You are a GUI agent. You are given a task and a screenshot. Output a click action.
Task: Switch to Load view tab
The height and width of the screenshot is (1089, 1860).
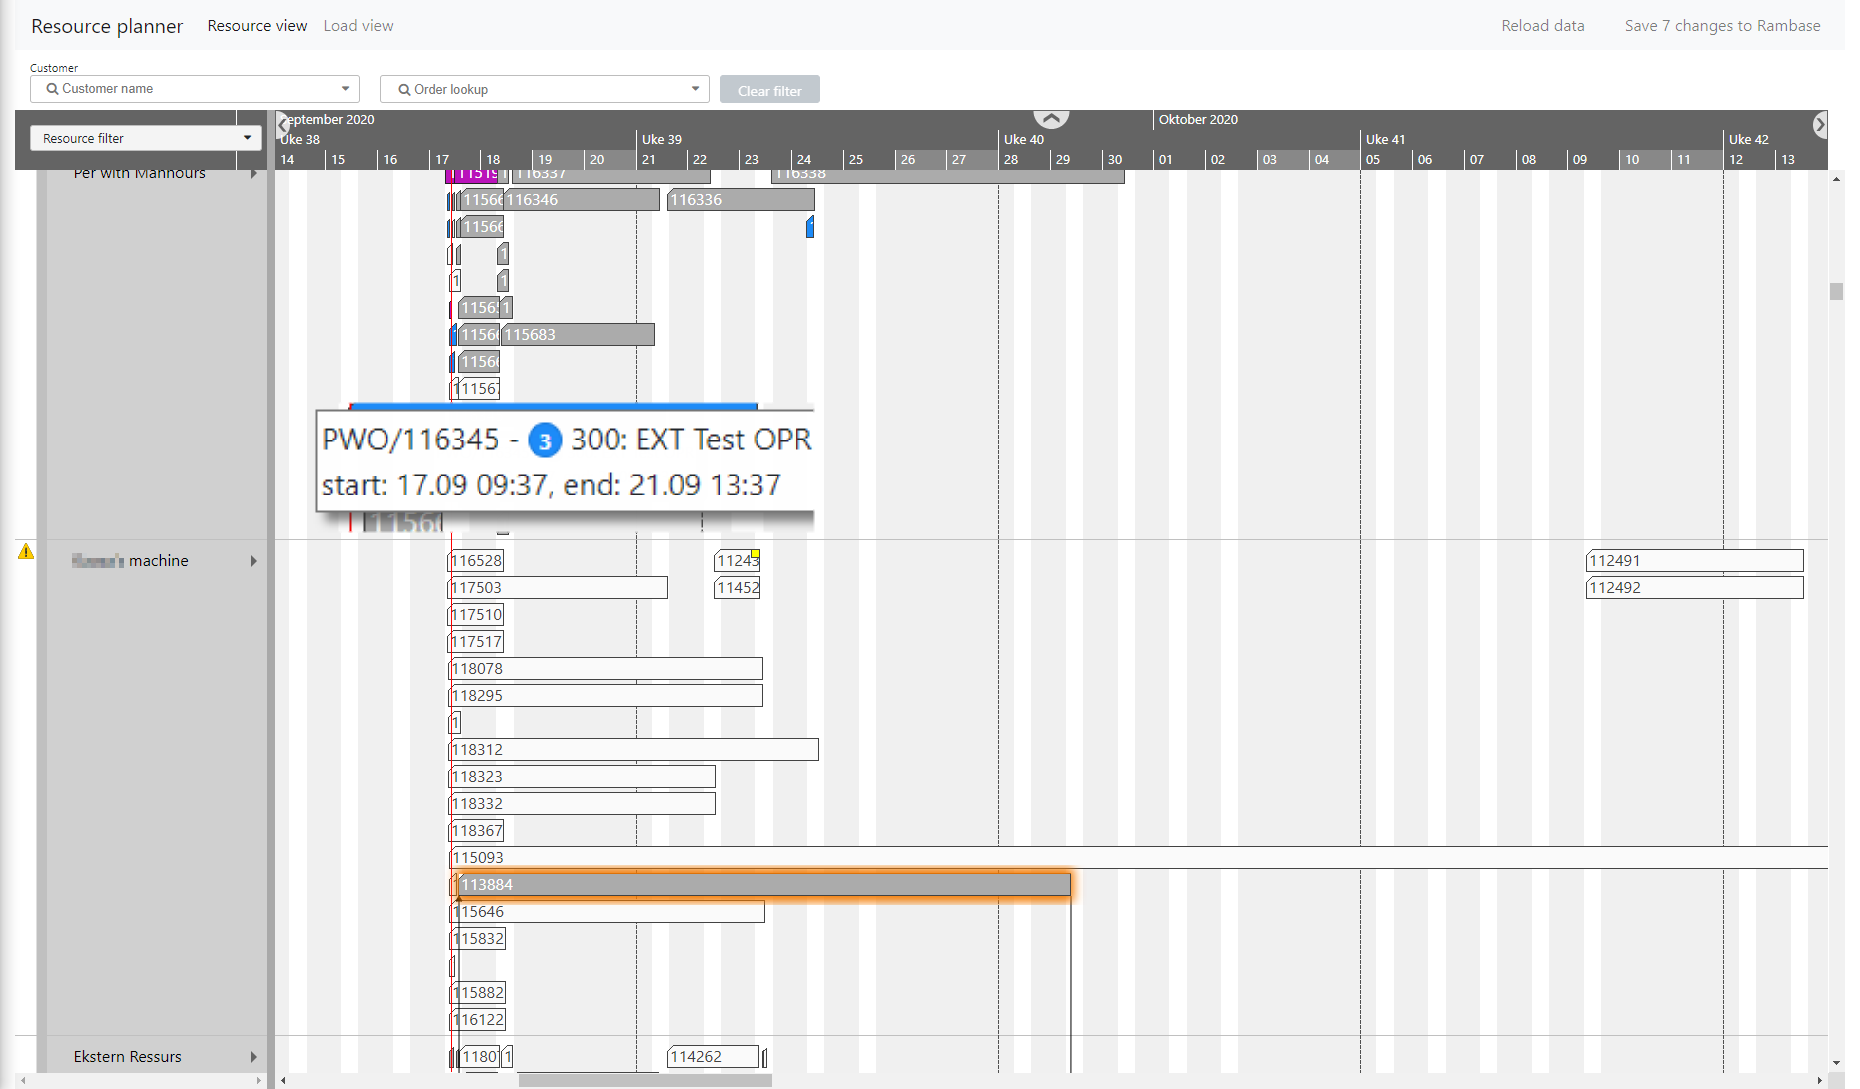click(x=358, y=26)
